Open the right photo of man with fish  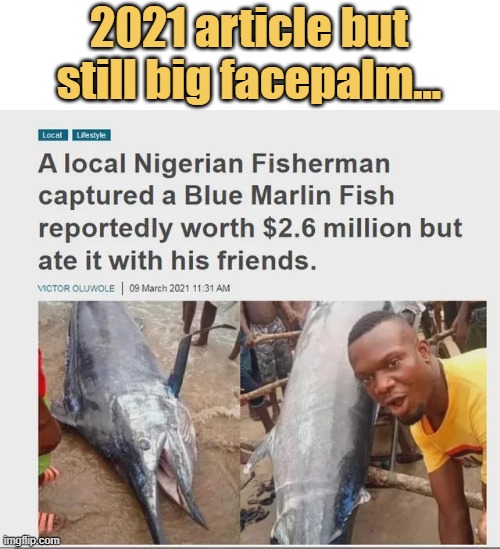(x=363, y=422)
